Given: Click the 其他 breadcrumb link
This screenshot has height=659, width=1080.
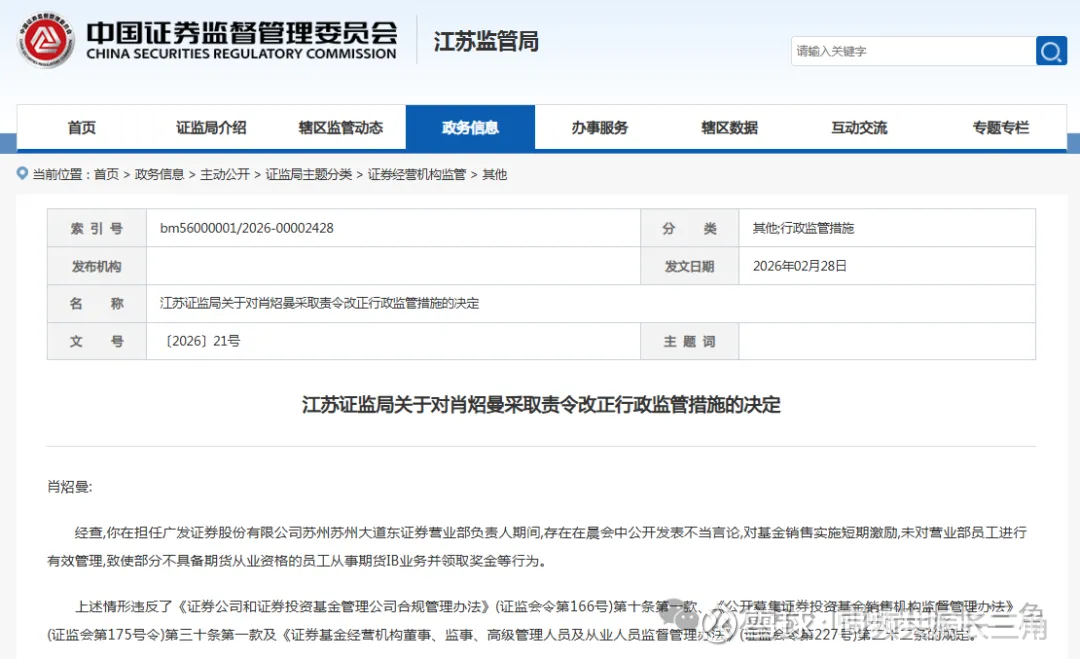Looking at the screenshot, I should pos(495,174).
